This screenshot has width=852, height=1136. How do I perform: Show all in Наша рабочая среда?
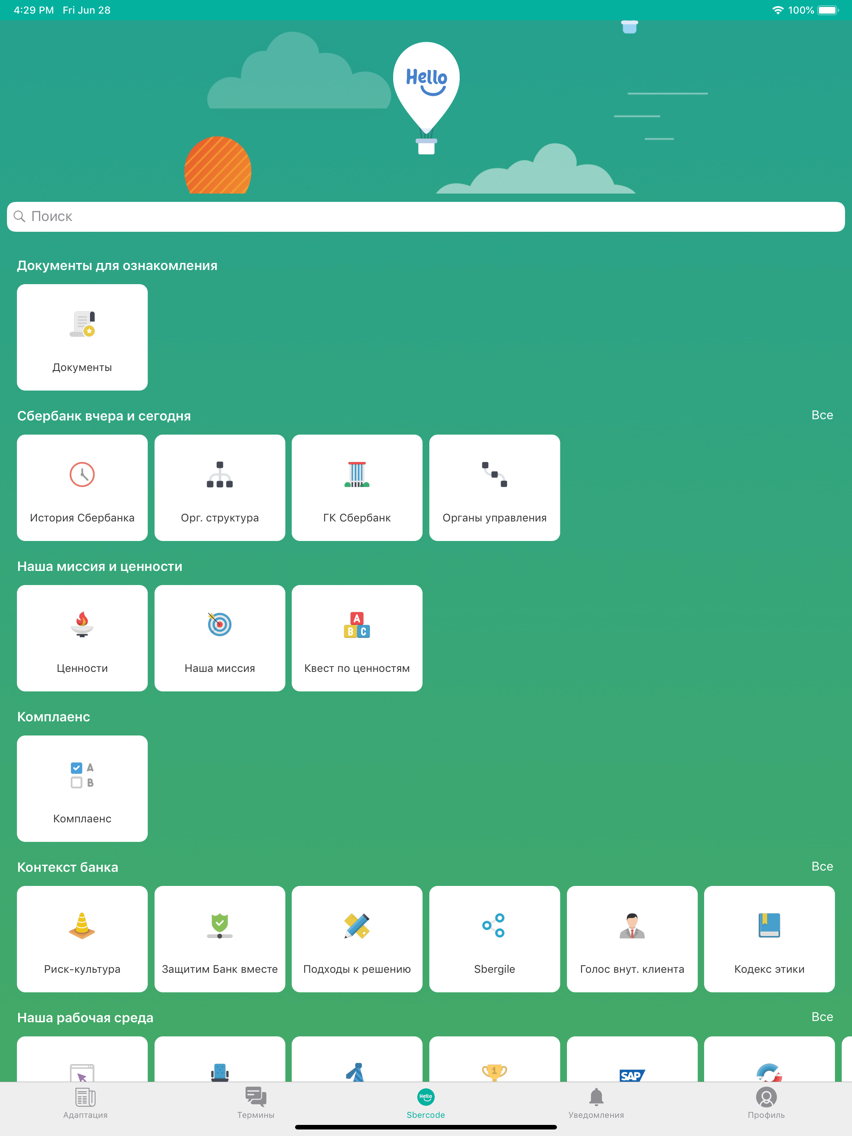(x=822, y=1017)
